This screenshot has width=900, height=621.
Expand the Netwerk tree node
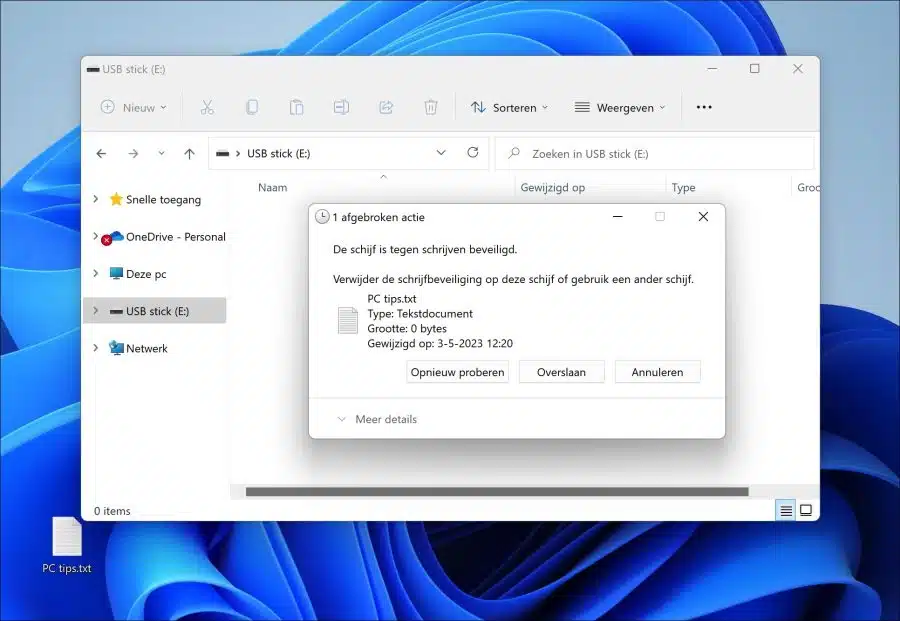tap(95, 348)
